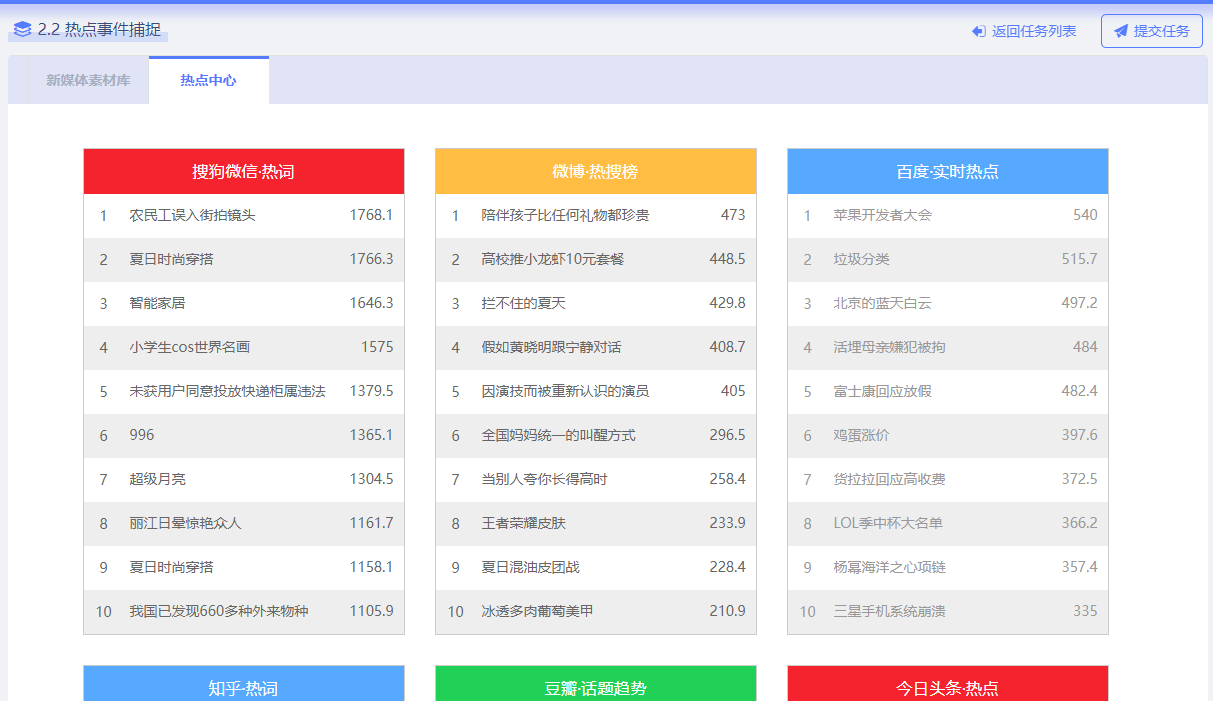Click 未获用户同意投放快递柜属违法 entry

[x=227, y=391]
